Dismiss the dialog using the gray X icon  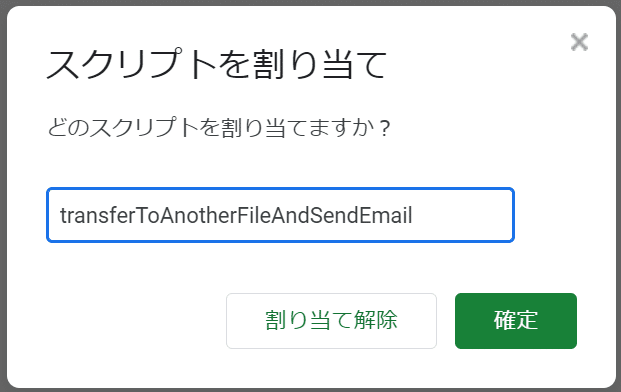[579, 42]
